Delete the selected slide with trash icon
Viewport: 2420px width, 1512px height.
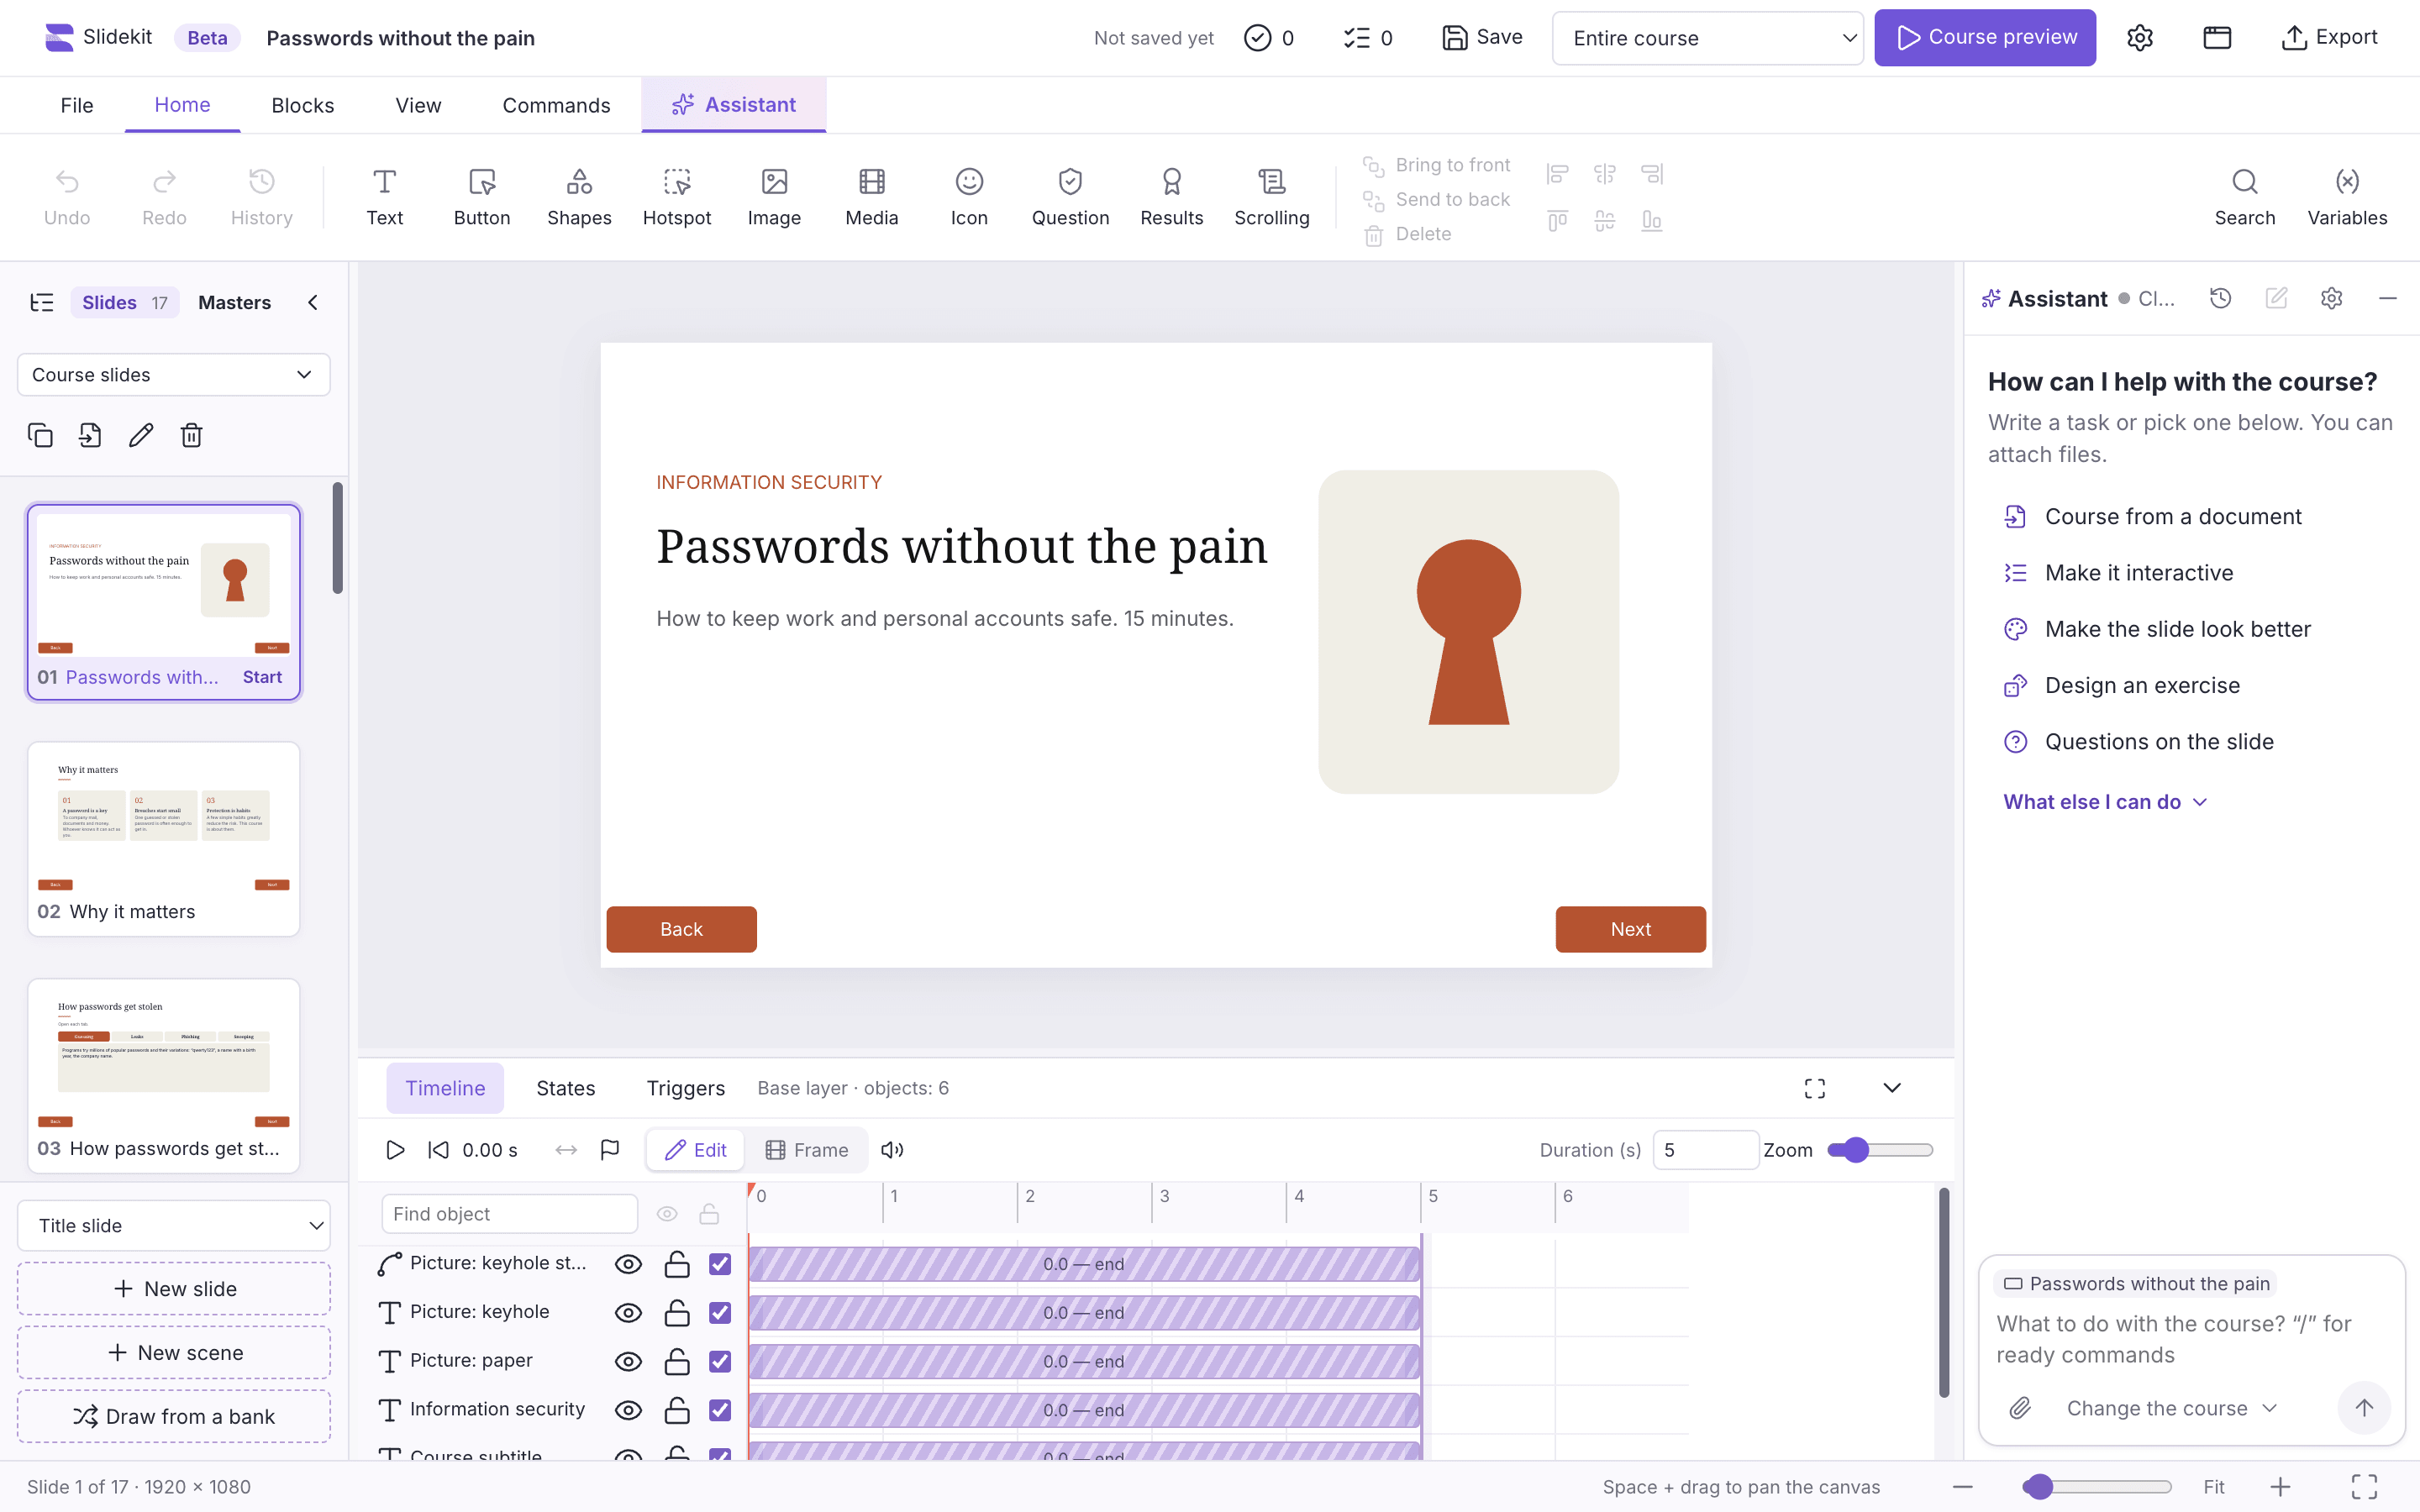coord(191,435)
